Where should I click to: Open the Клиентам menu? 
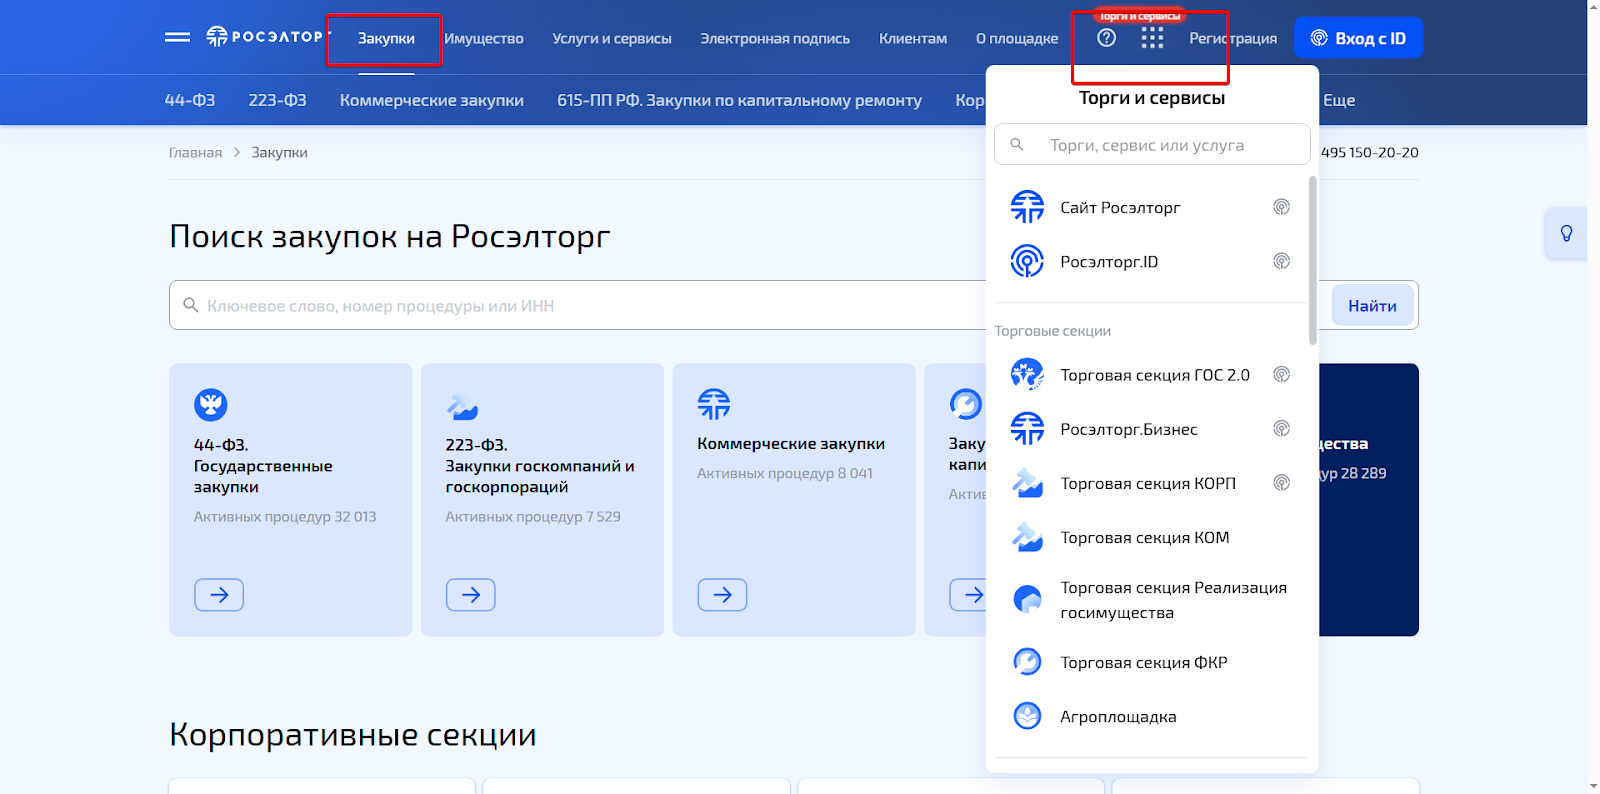(913, 38)
